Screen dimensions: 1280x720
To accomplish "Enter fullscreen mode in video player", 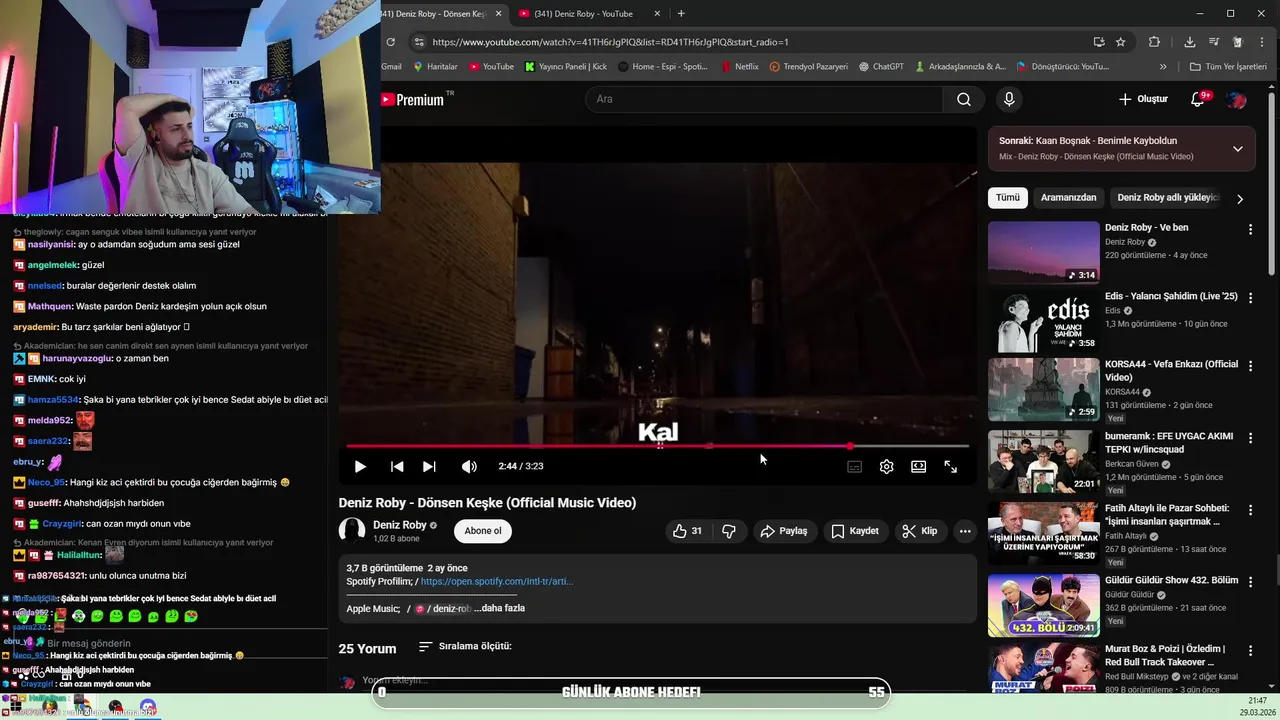I will 951,466.
